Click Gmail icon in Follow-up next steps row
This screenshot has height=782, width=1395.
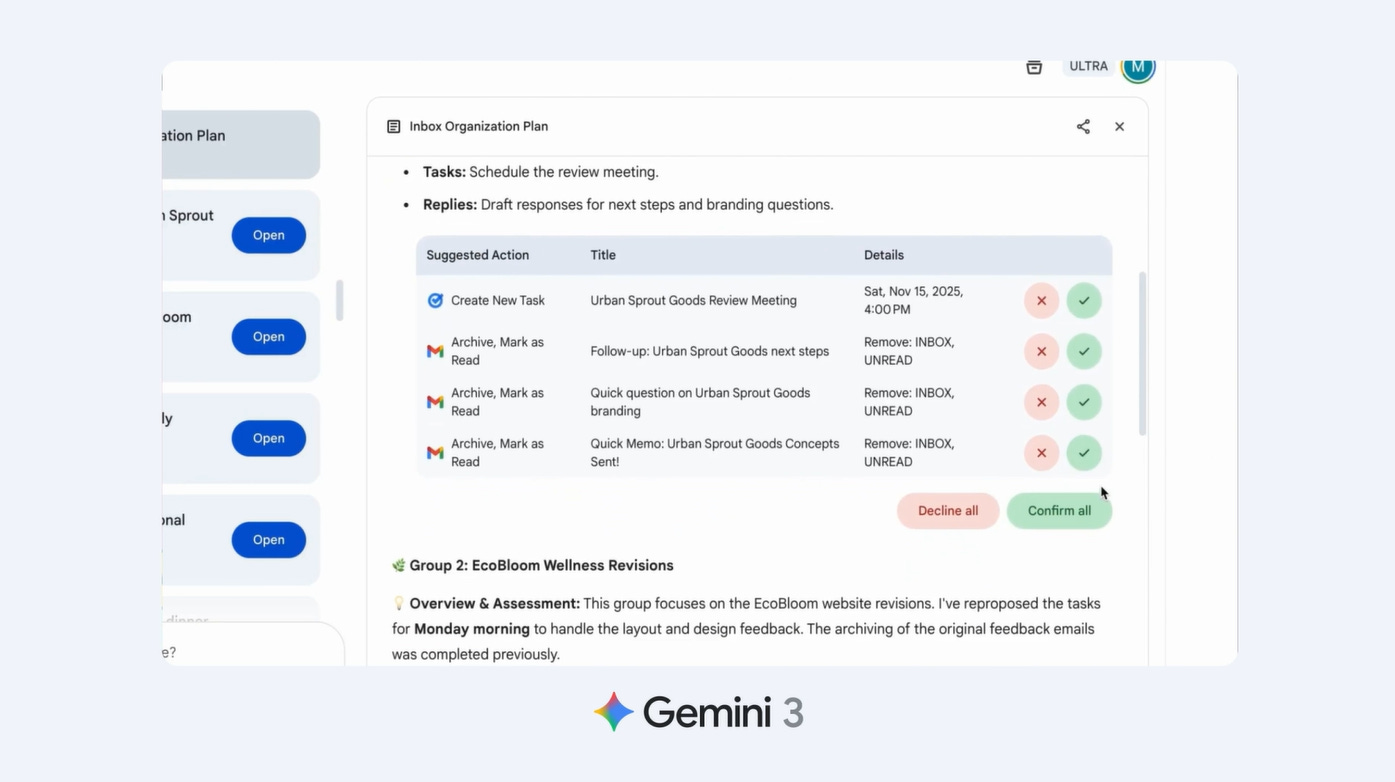pos(435,351)
